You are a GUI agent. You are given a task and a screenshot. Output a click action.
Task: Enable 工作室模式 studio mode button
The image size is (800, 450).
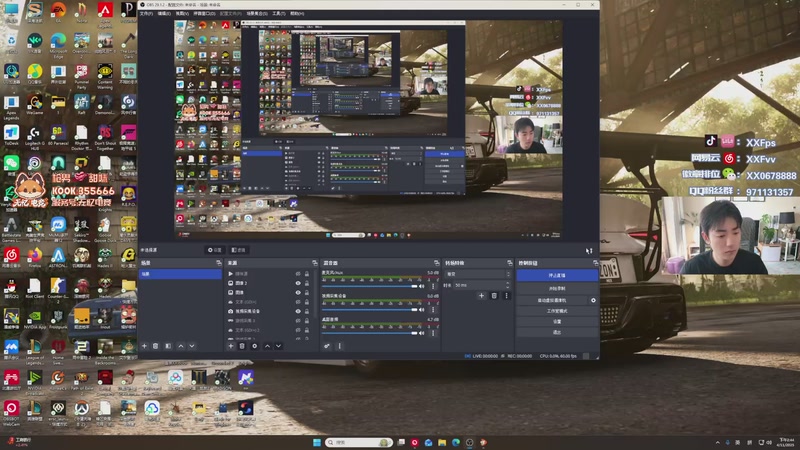click(x=557, y=311)
